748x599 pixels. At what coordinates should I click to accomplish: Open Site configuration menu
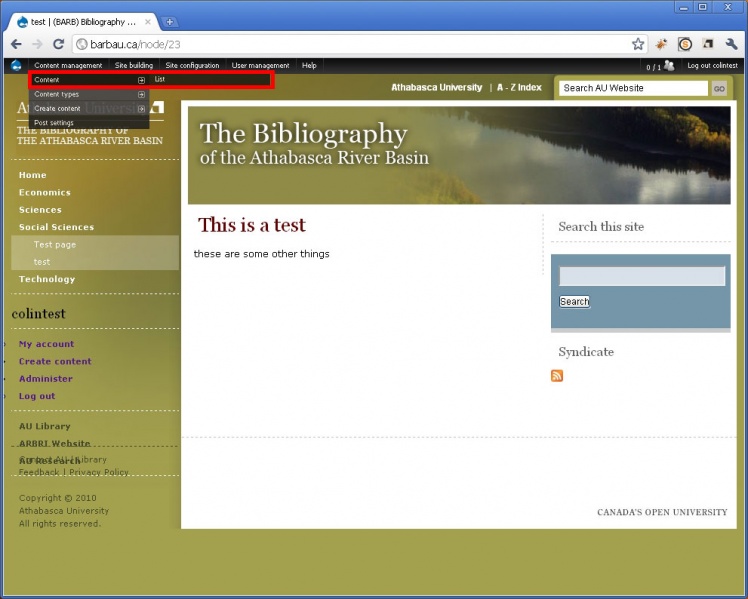(x=192, y=65)
